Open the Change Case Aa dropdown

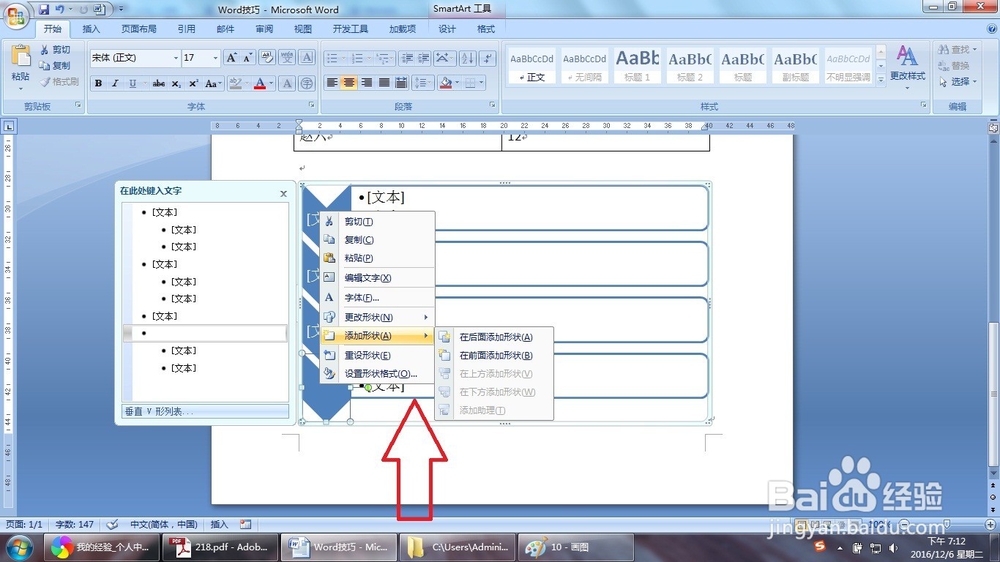tap(213, 83)
